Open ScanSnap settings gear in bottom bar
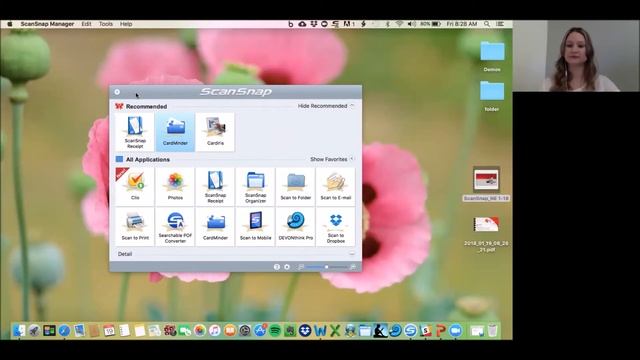Viewport: 640px width, 360px height. [287, 267]
